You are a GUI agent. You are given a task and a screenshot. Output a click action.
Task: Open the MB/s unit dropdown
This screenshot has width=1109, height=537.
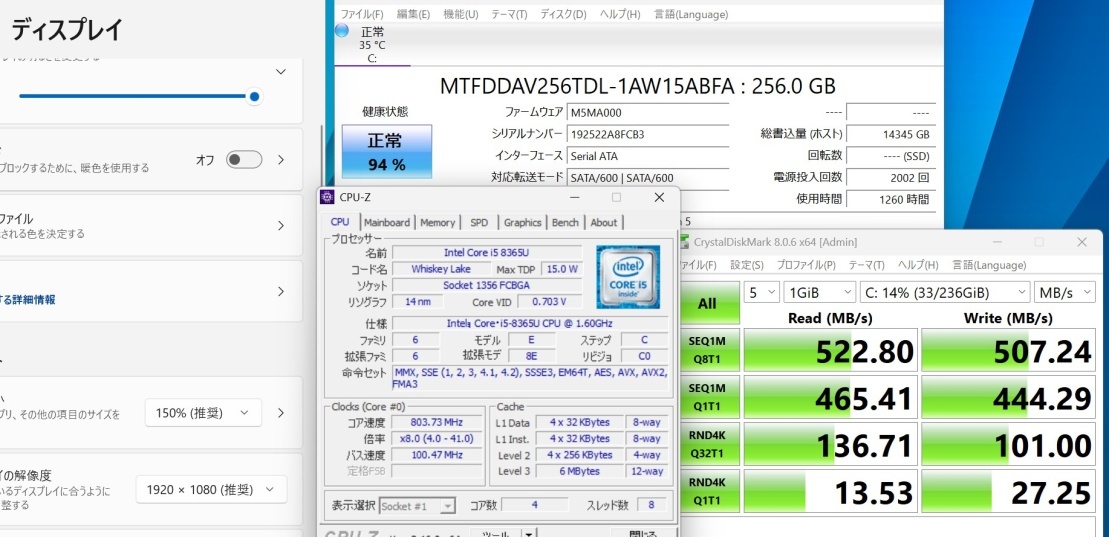1065,292
